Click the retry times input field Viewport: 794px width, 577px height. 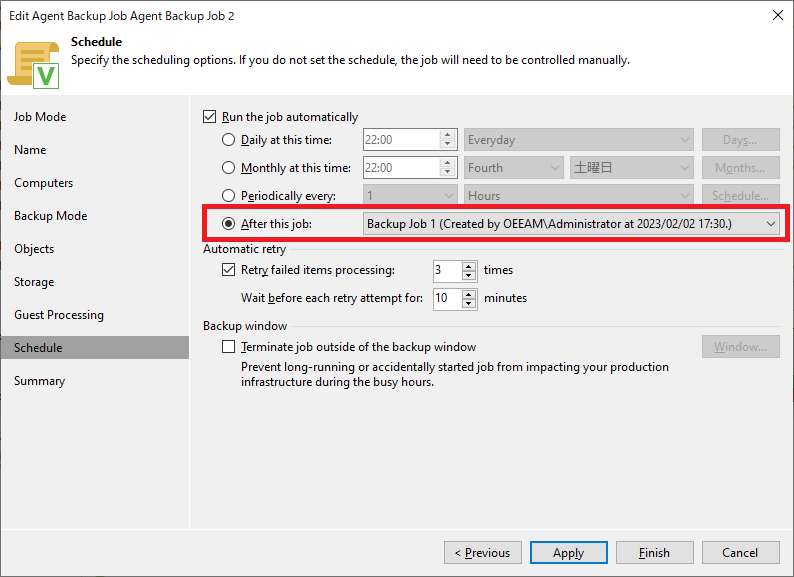tap(446, 270)
